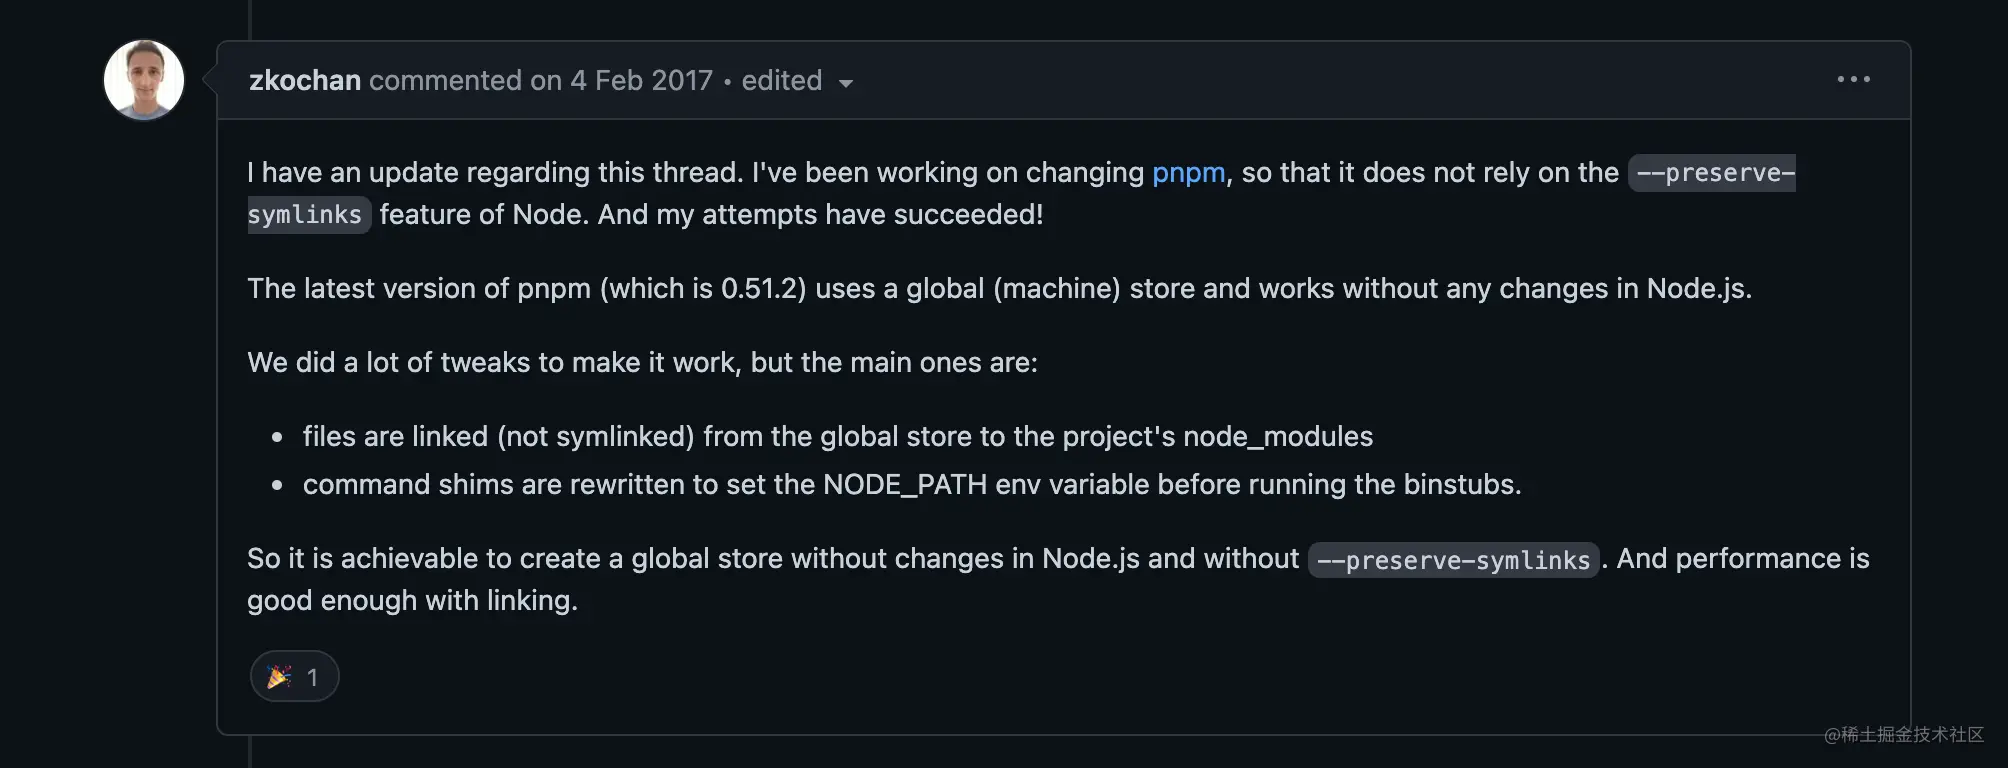Click the 4 Feb 2017 timestamp
Screen dimensions: 2008x768
(x=641, y=80)
